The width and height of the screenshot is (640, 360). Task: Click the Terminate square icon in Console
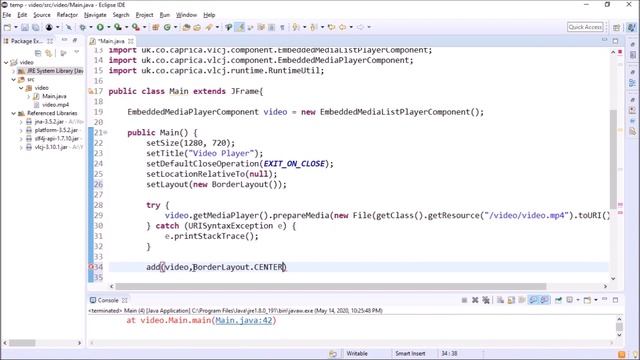point(464,300)
